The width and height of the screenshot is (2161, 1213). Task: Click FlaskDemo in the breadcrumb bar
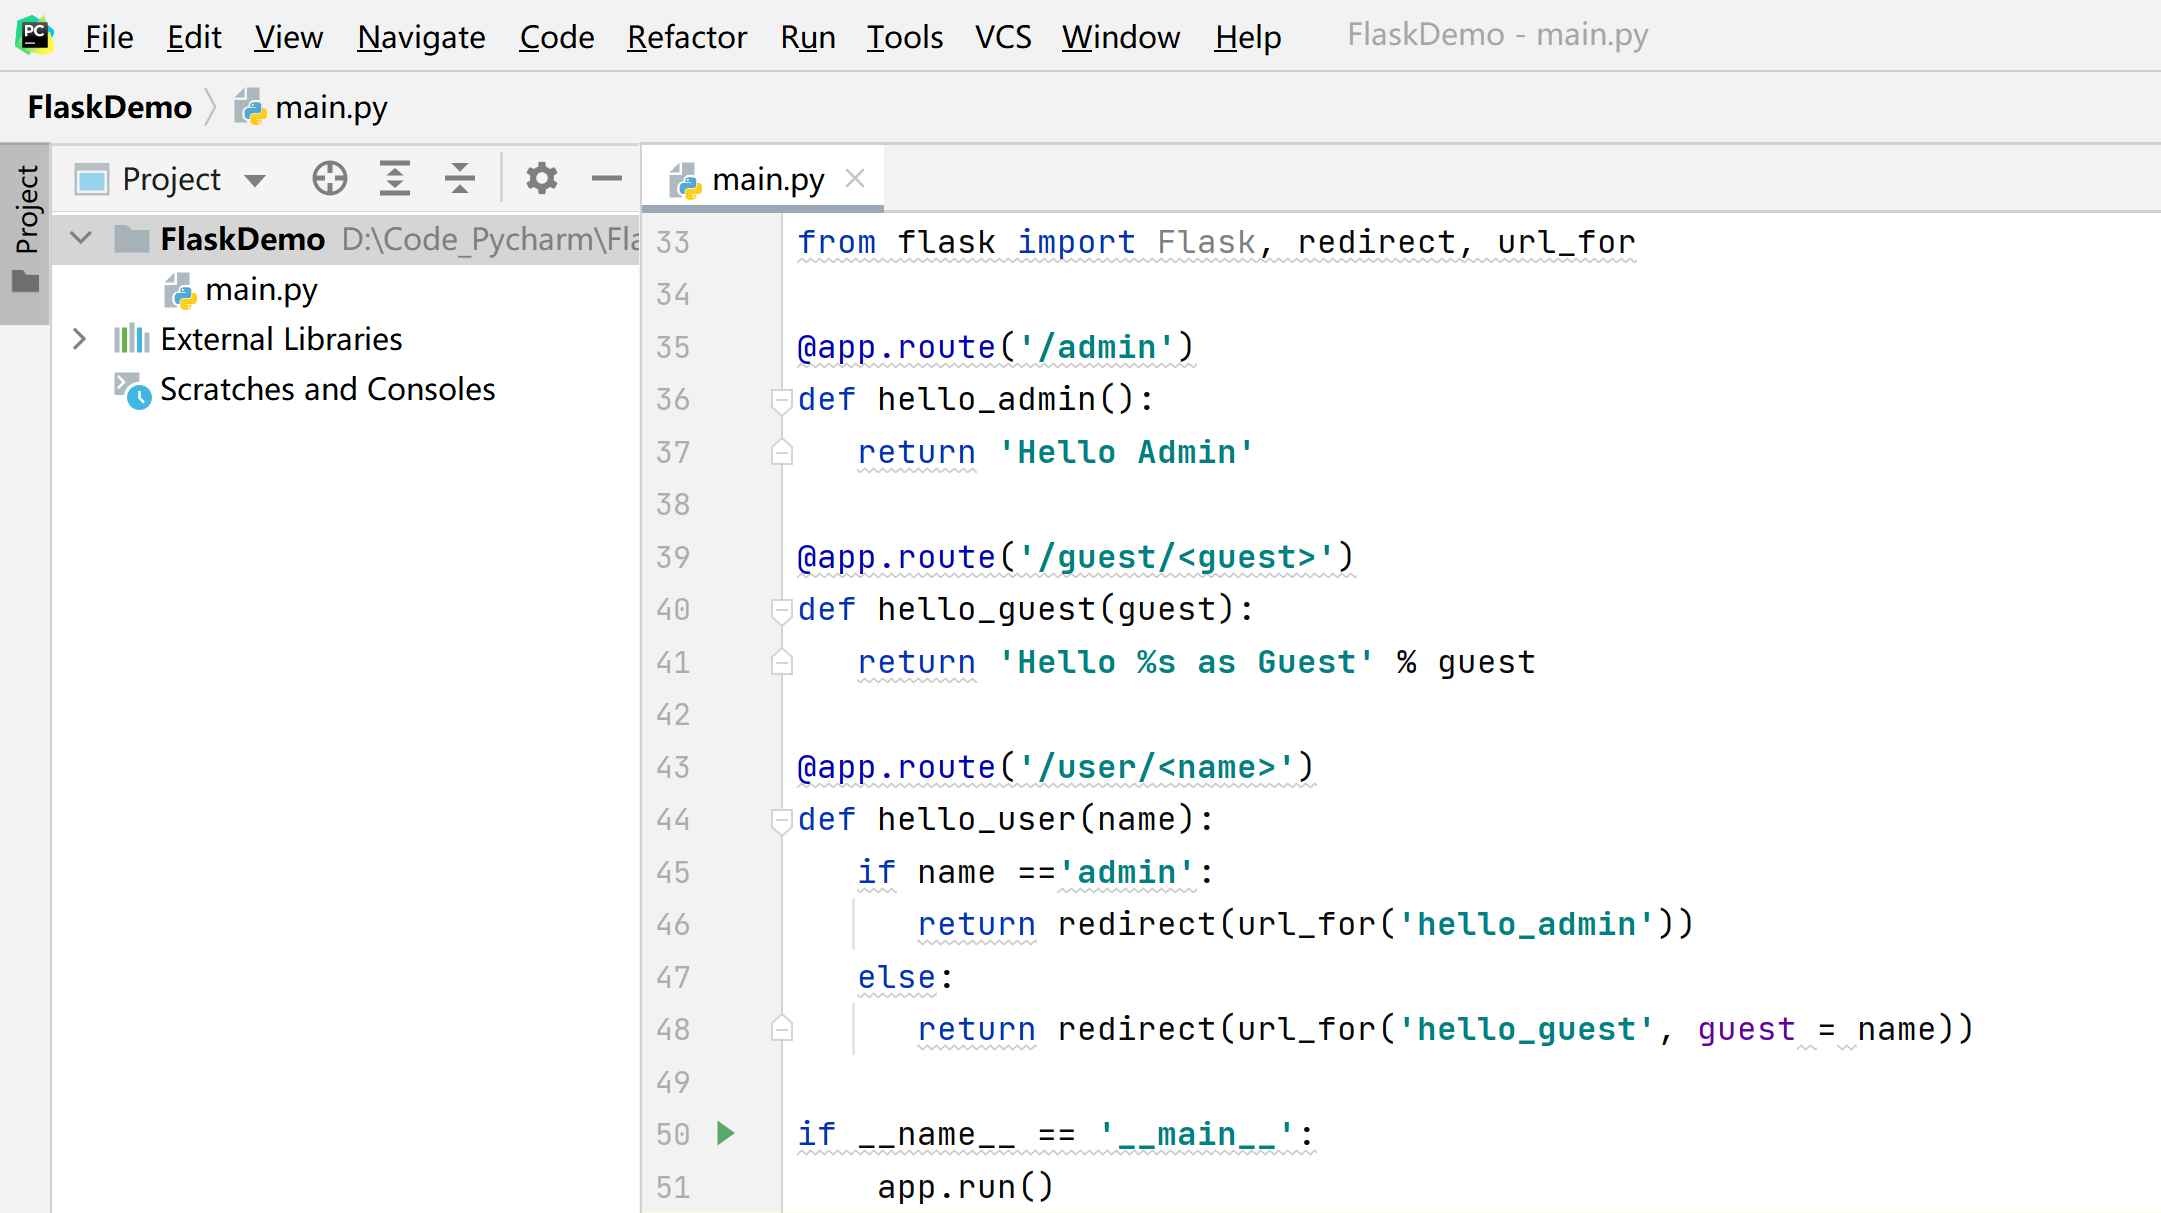click(110, 107)
